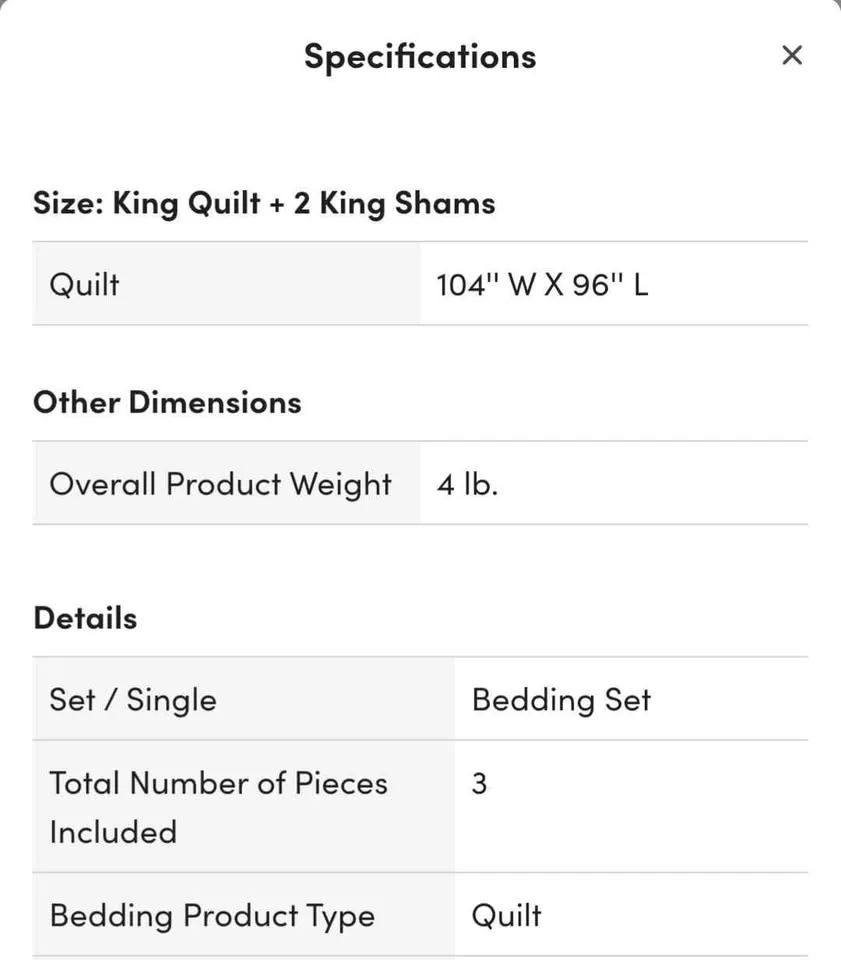Click the Specifications modal title
841x960 pixels.
[x=419, y=56]
